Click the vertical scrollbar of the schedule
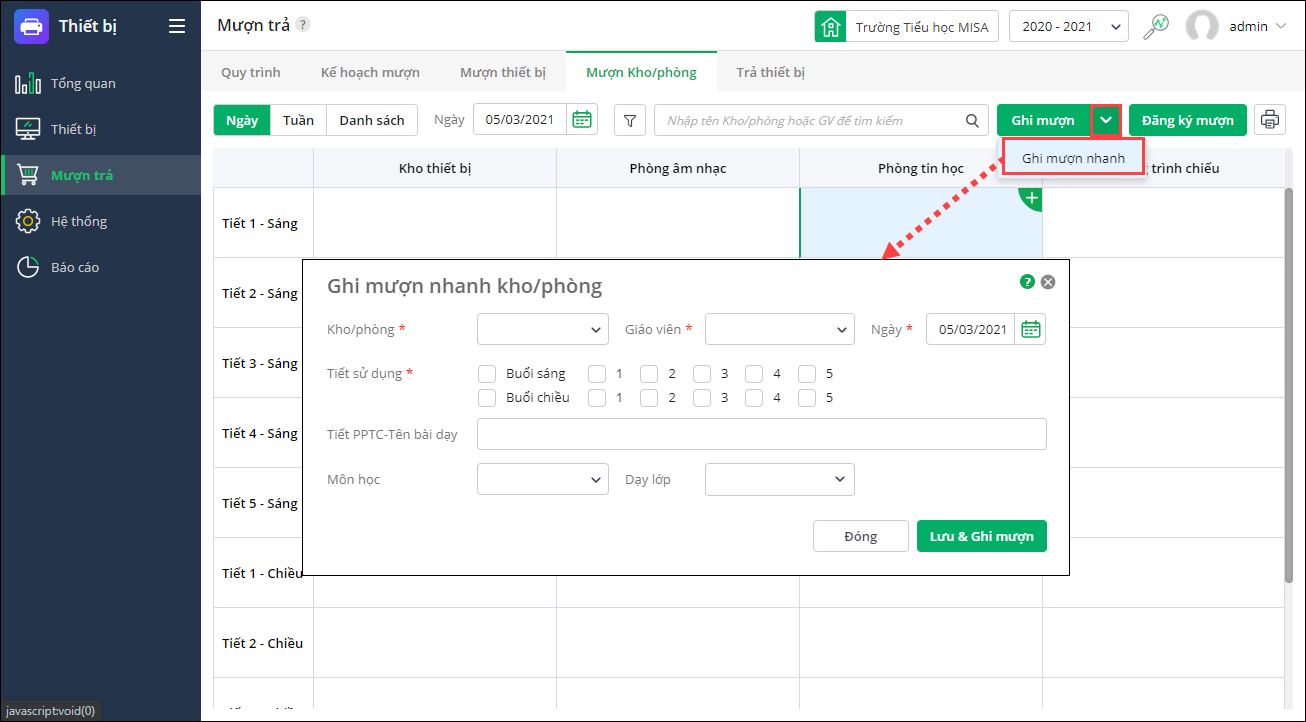This screenshot has width=1306, height=722. tap(1290, 385)
